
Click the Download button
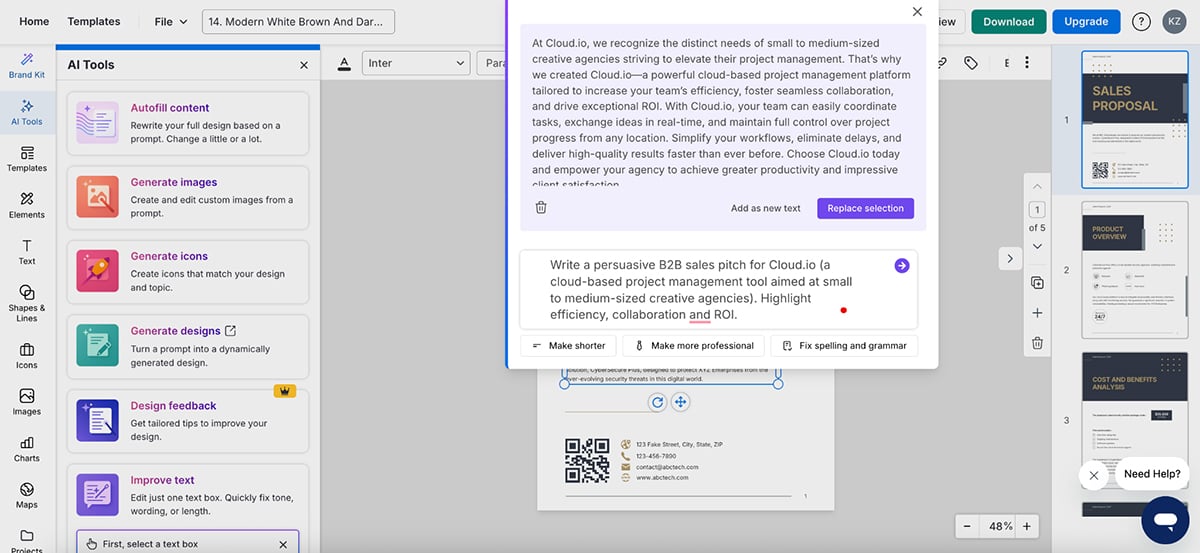tap(1008, 21)
